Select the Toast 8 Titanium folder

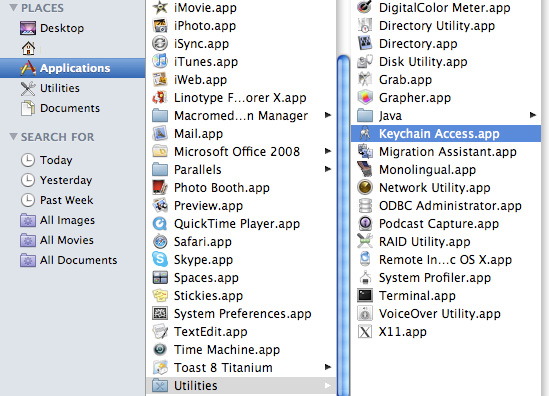241,368
